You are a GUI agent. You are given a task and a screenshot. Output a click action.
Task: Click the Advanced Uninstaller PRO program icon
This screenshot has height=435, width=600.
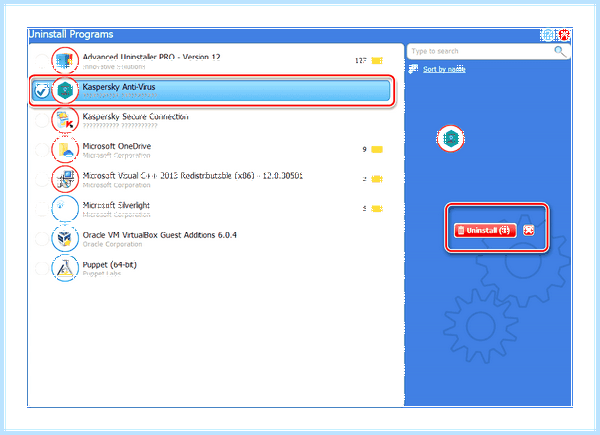click(65, 60)
